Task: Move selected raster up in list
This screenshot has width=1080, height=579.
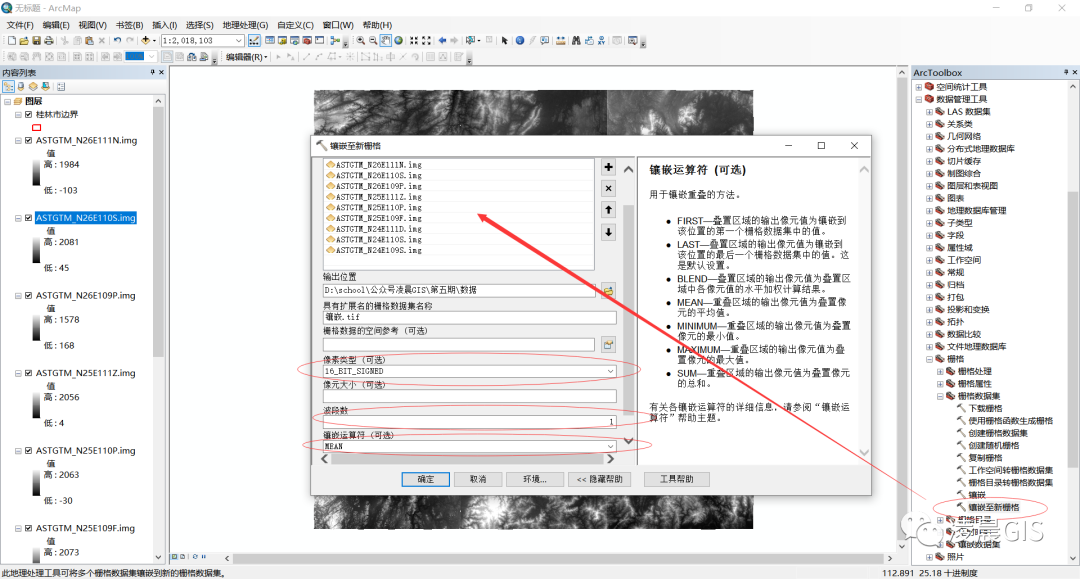Action: (x=608, y=210)
